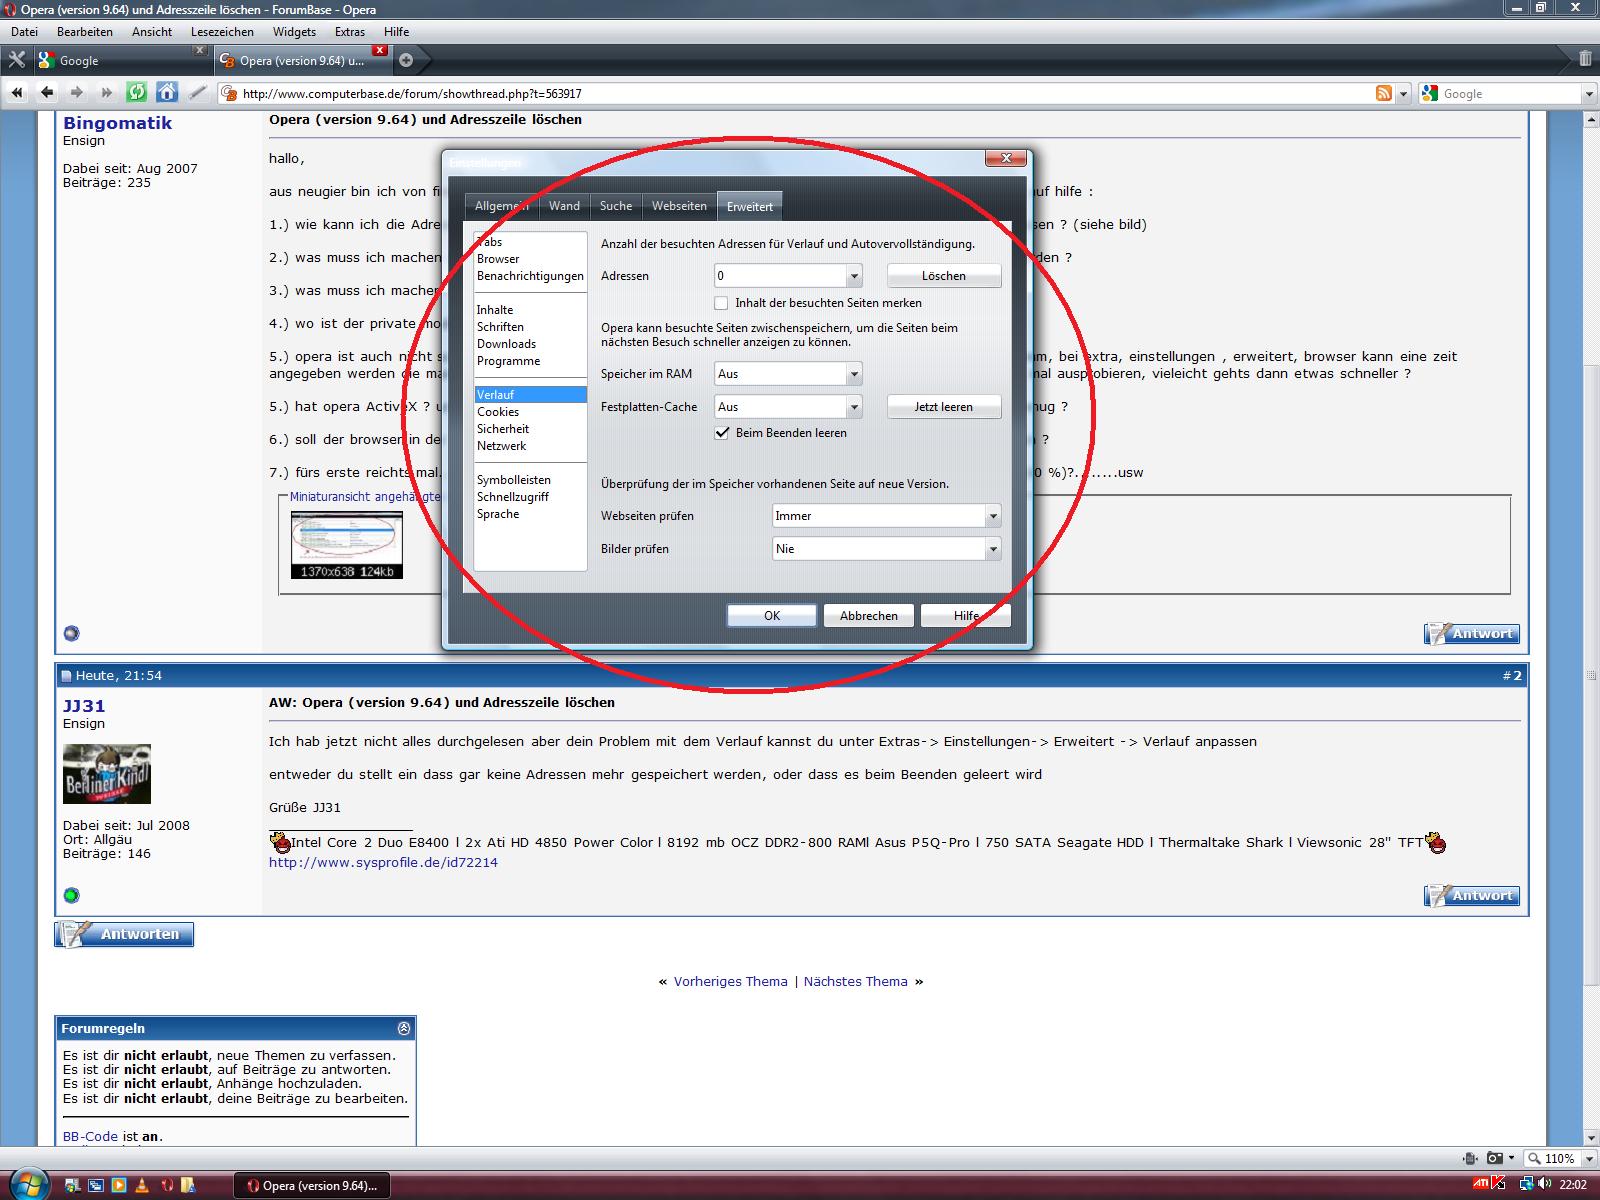Viewport: 1600px width, 1200px height.
Task: Go back one page
Action: [x=47, y=93]
